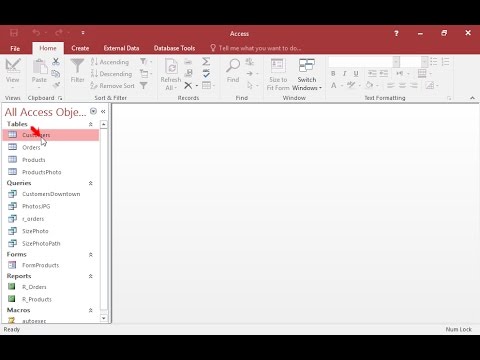Click the Replace icon in Find group
Image resolution: width=480 pixels, height=360 pixels.
pos(249,62)
